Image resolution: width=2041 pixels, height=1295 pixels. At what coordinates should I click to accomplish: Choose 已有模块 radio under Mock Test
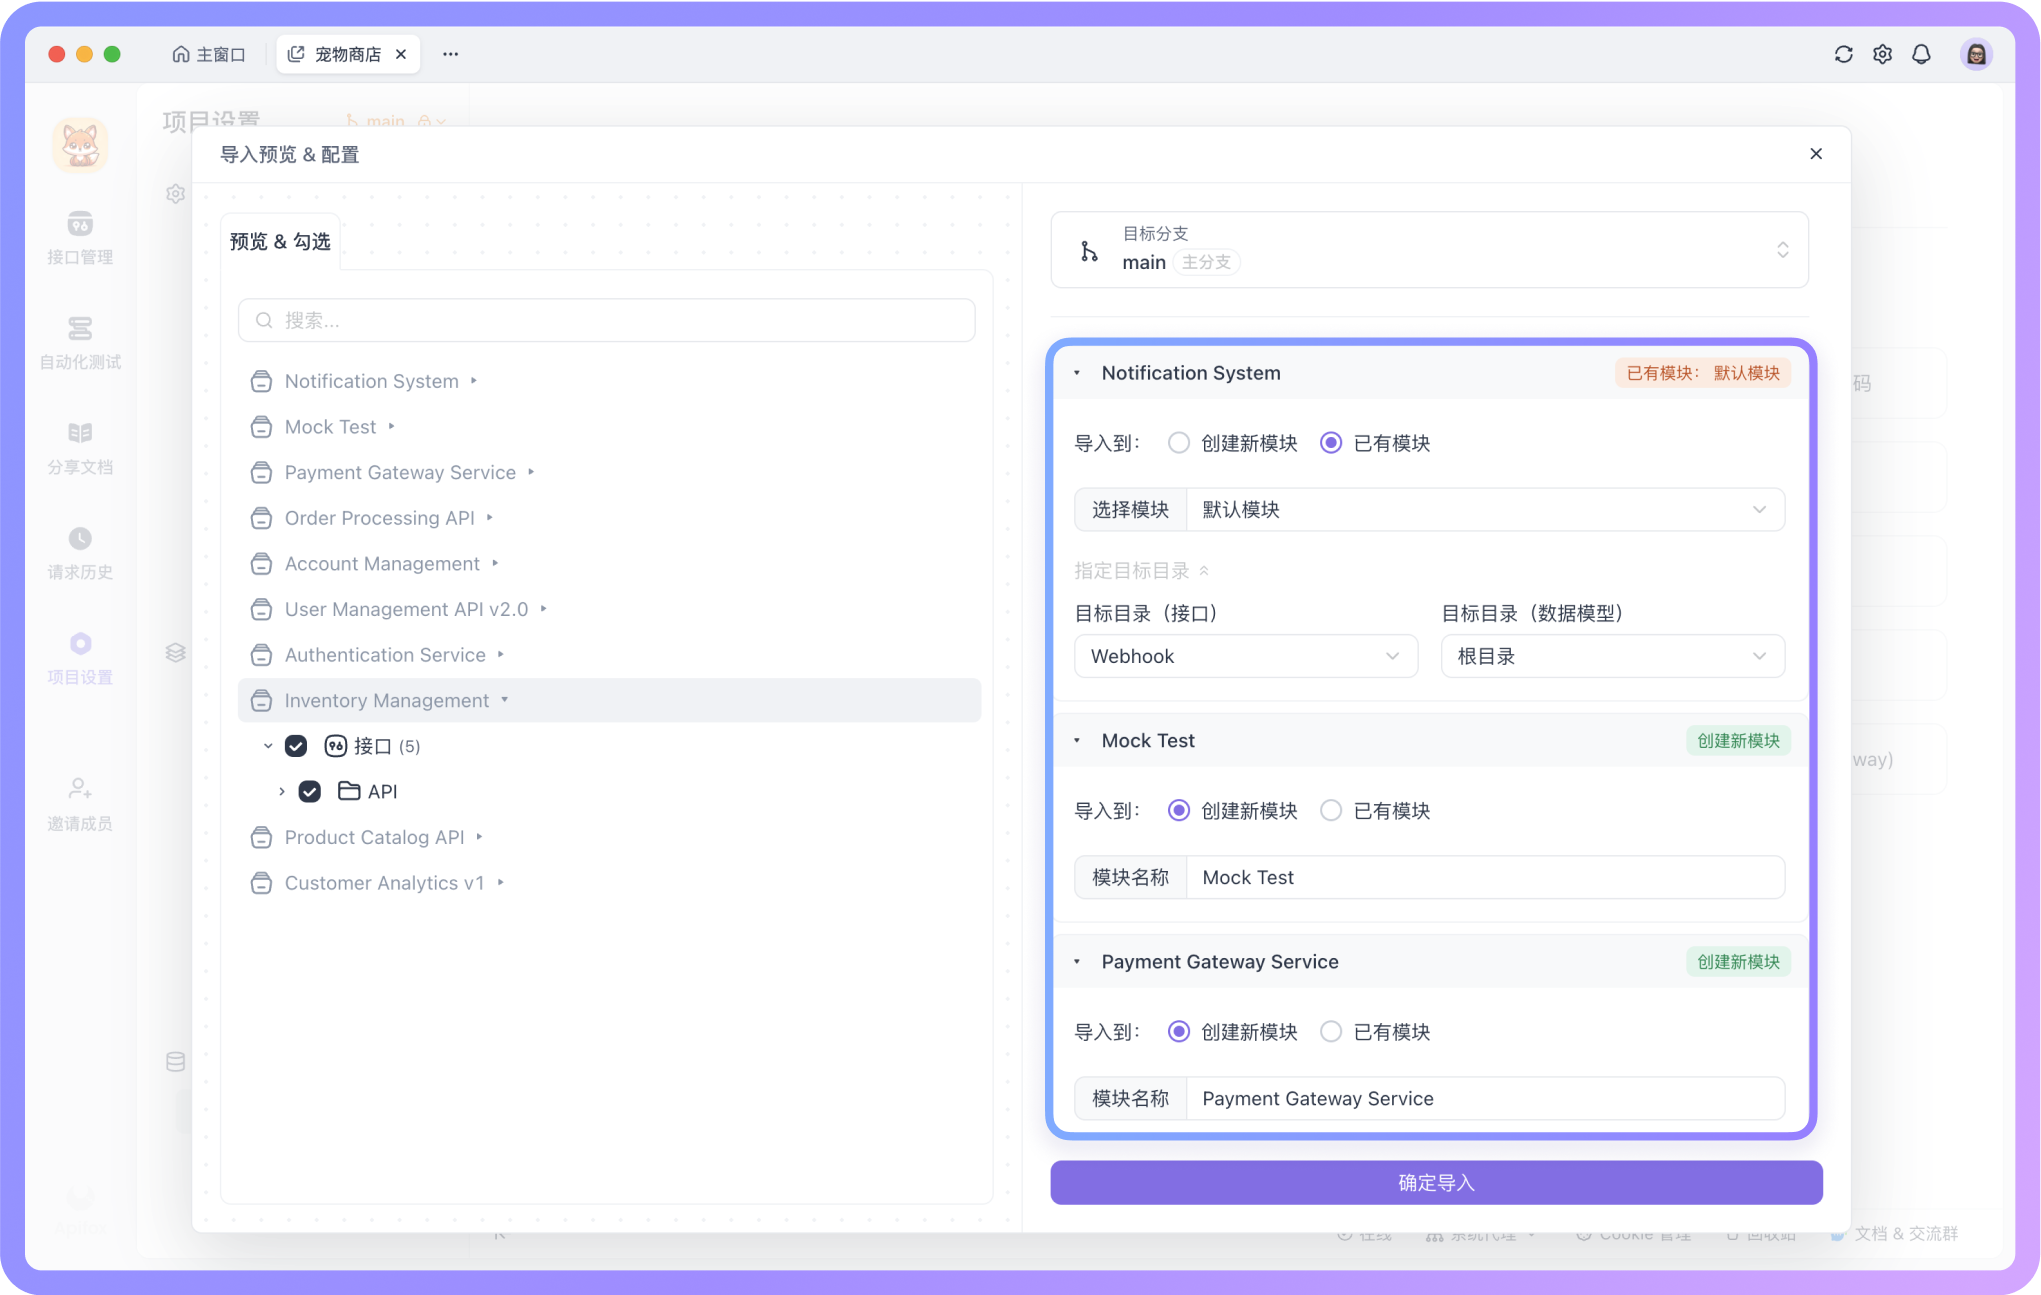click(x=1331, y=811)
